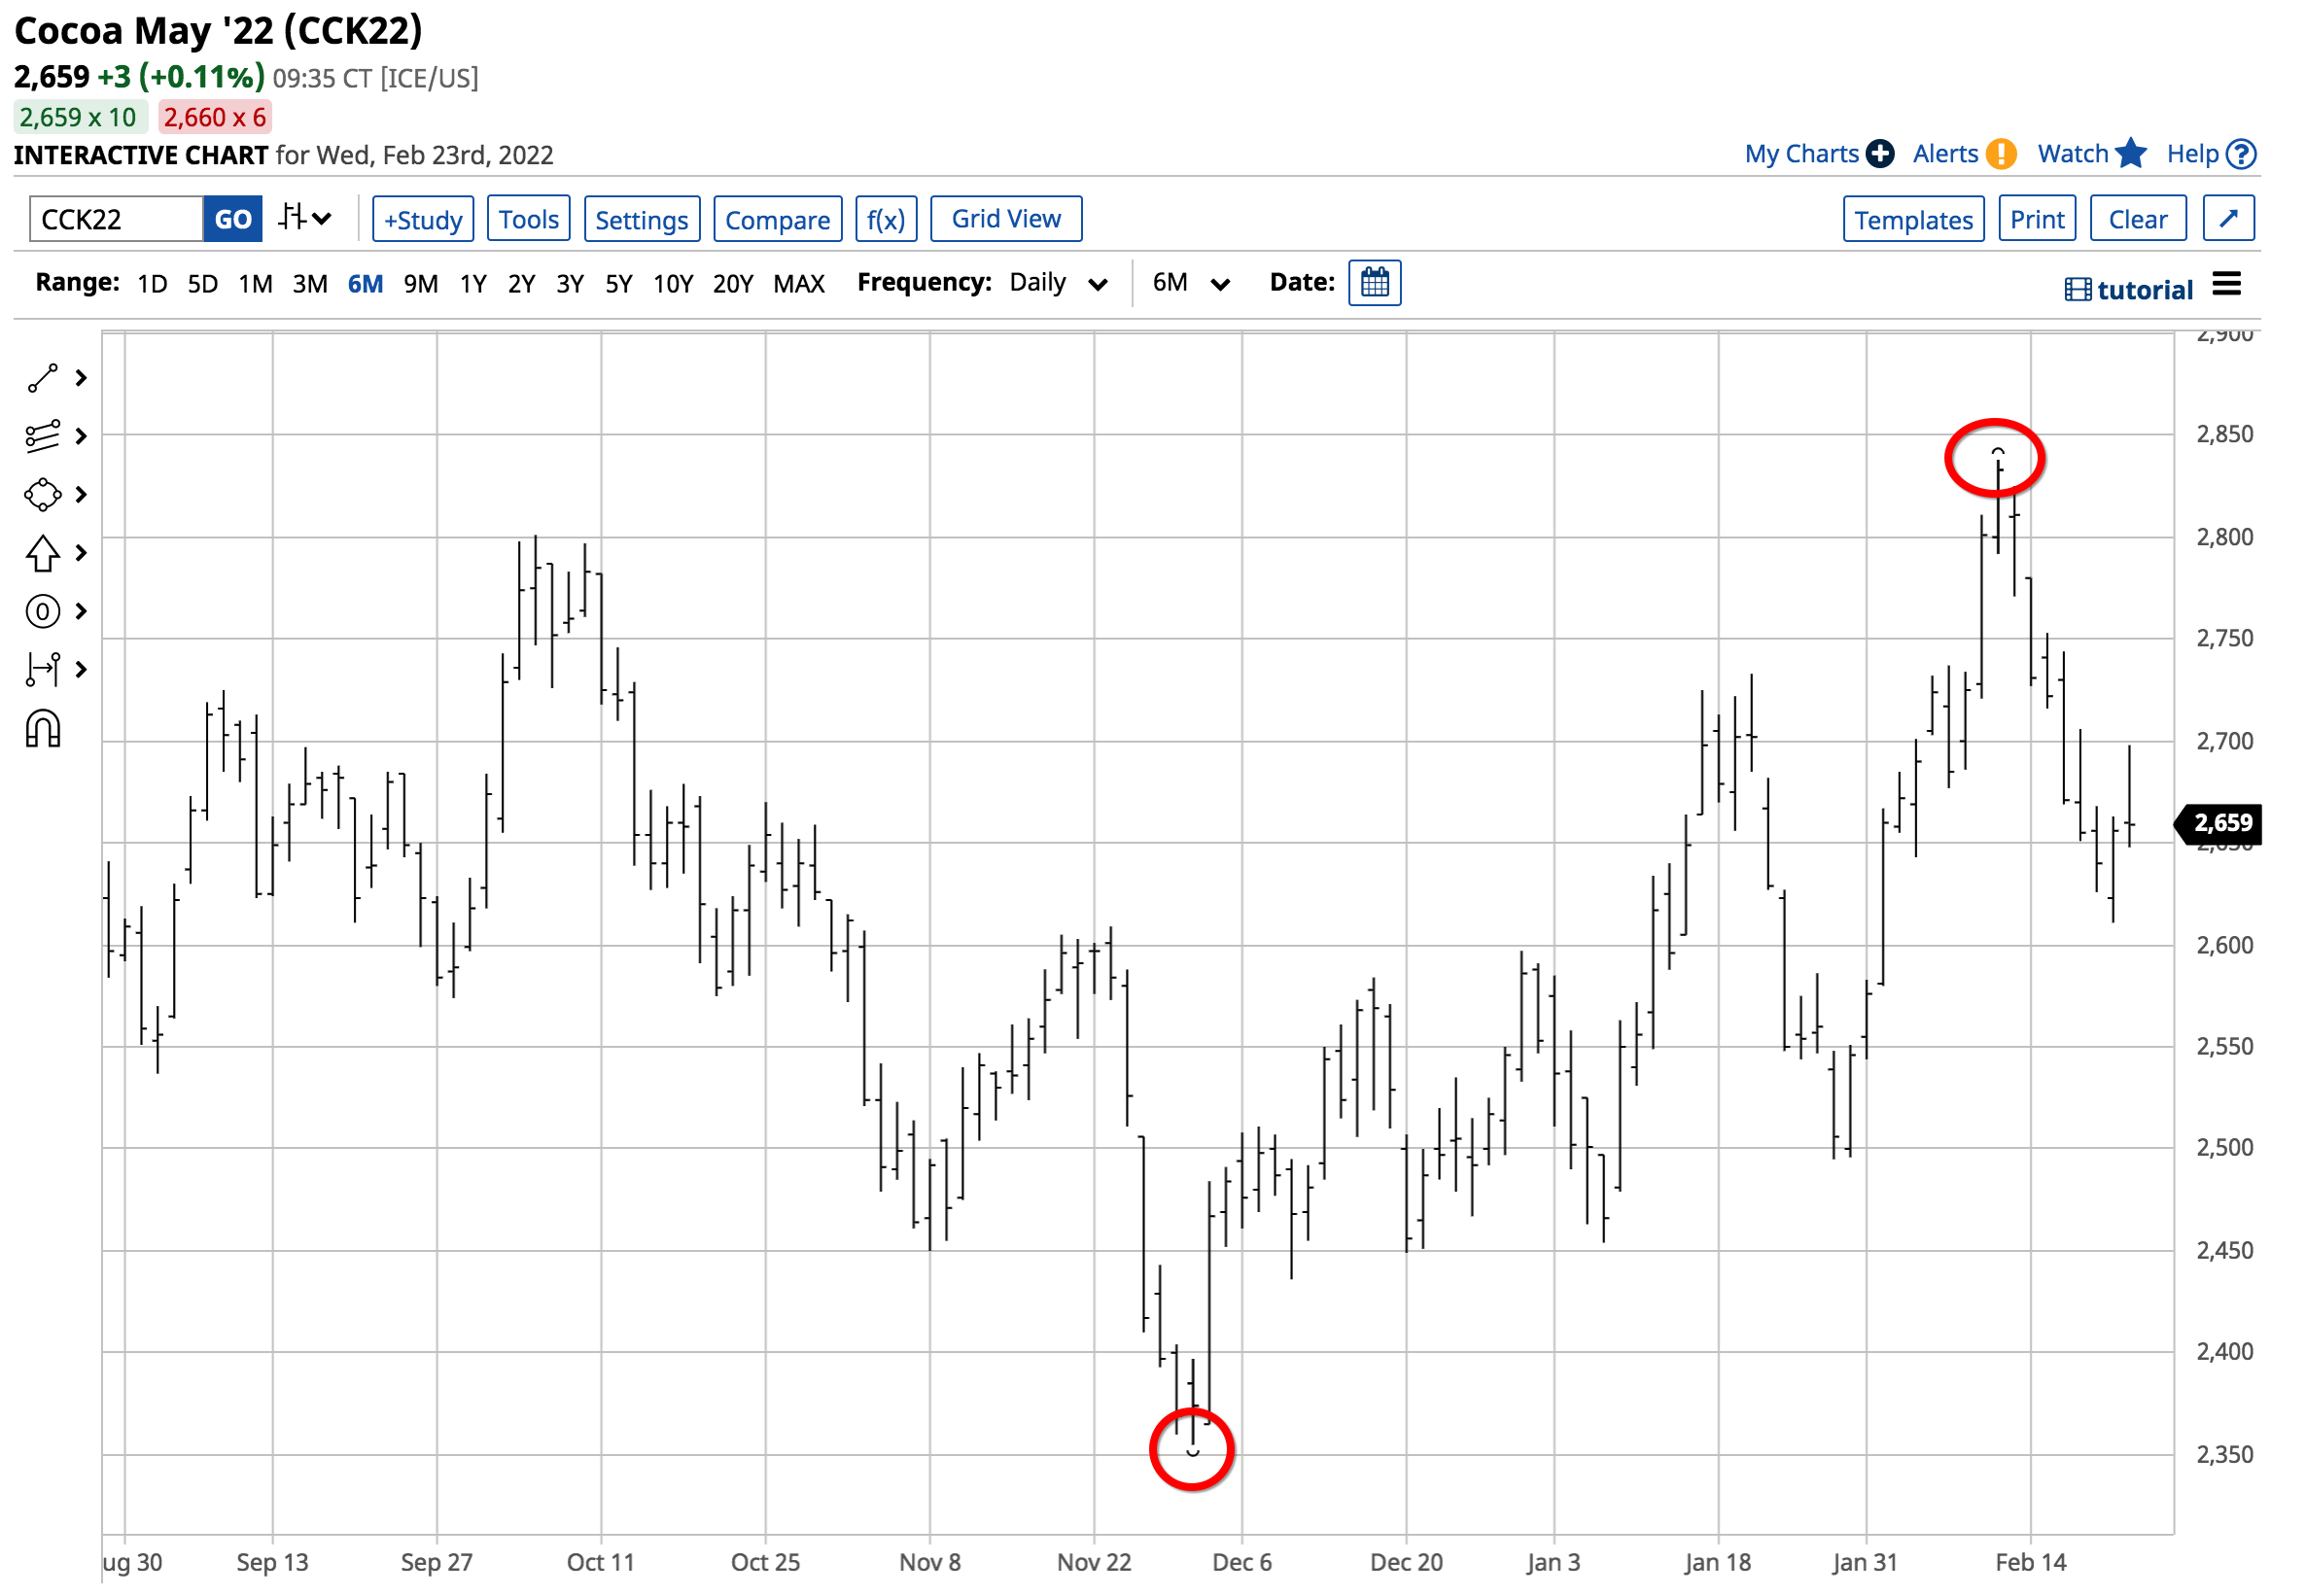Open Grid View
Screen dimensions: 2306x1596
coord(1005,218)
